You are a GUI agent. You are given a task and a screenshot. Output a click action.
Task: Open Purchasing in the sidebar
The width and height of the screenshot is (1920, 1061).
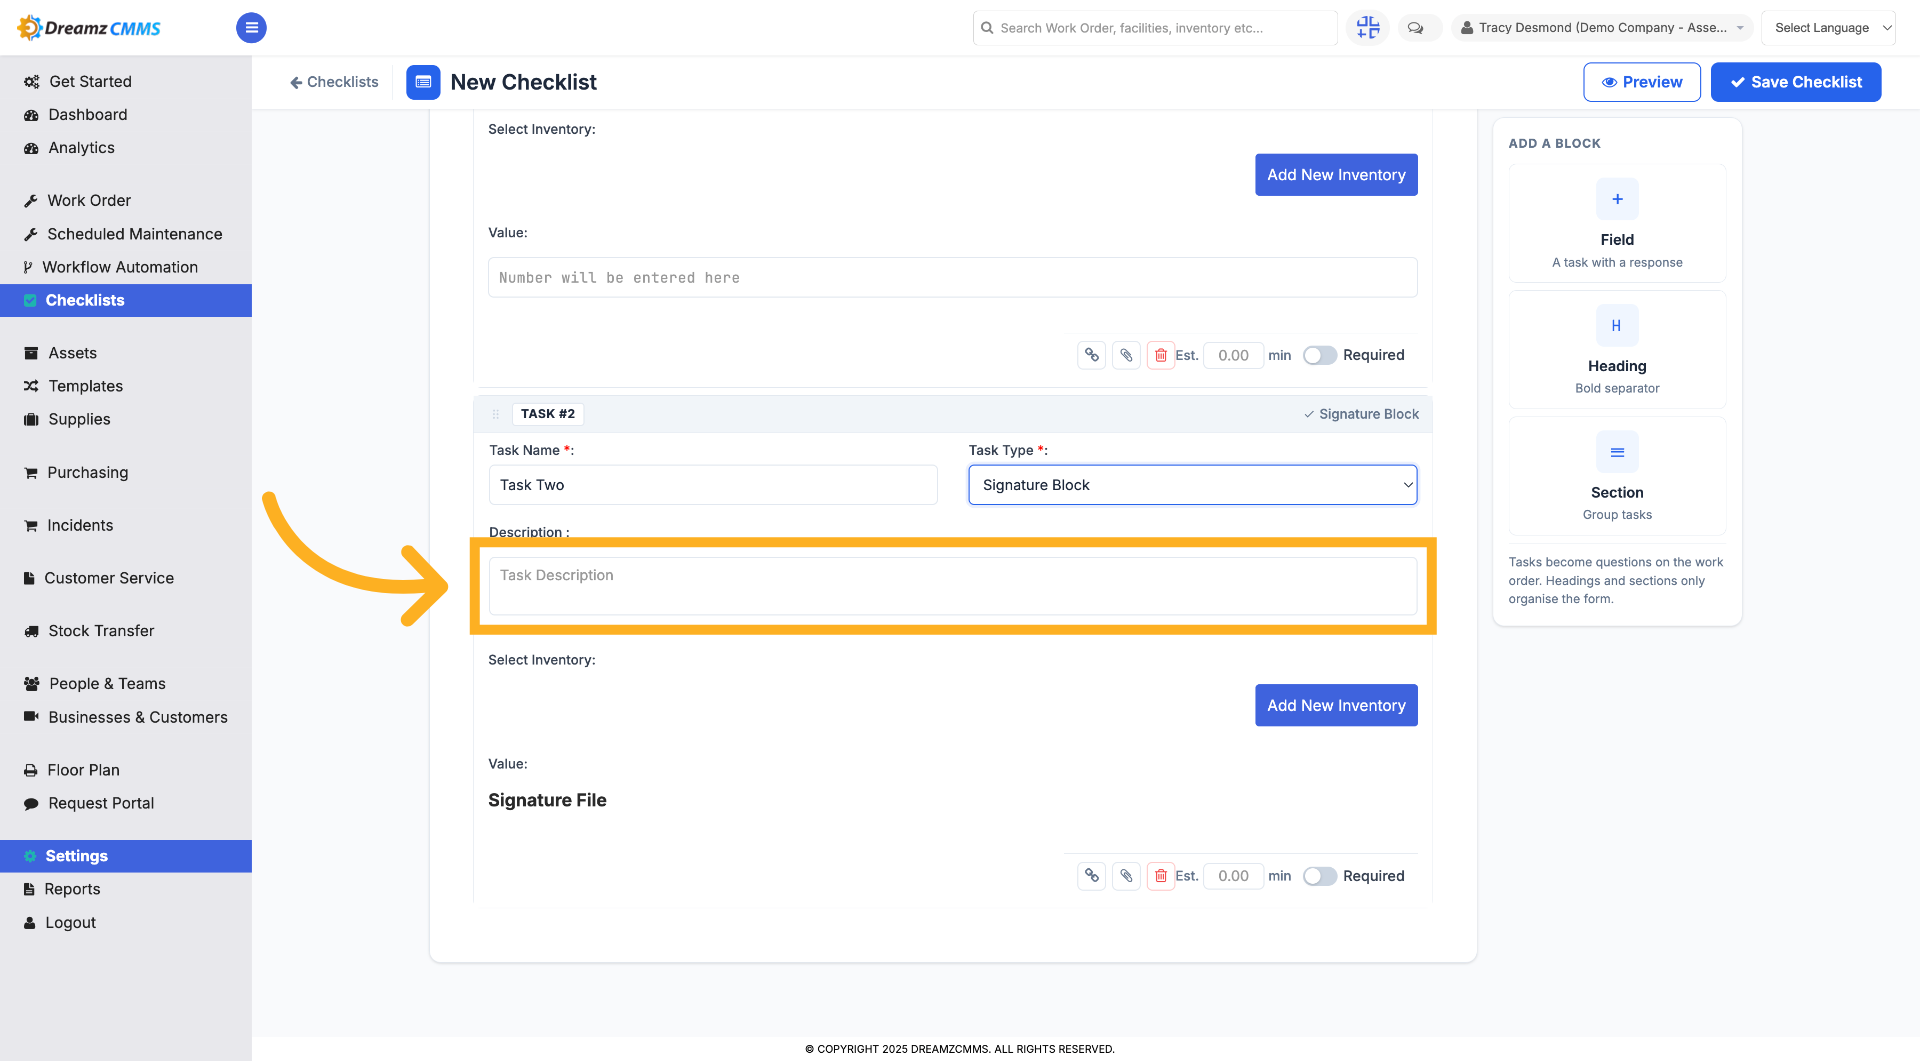pos(88,472)
